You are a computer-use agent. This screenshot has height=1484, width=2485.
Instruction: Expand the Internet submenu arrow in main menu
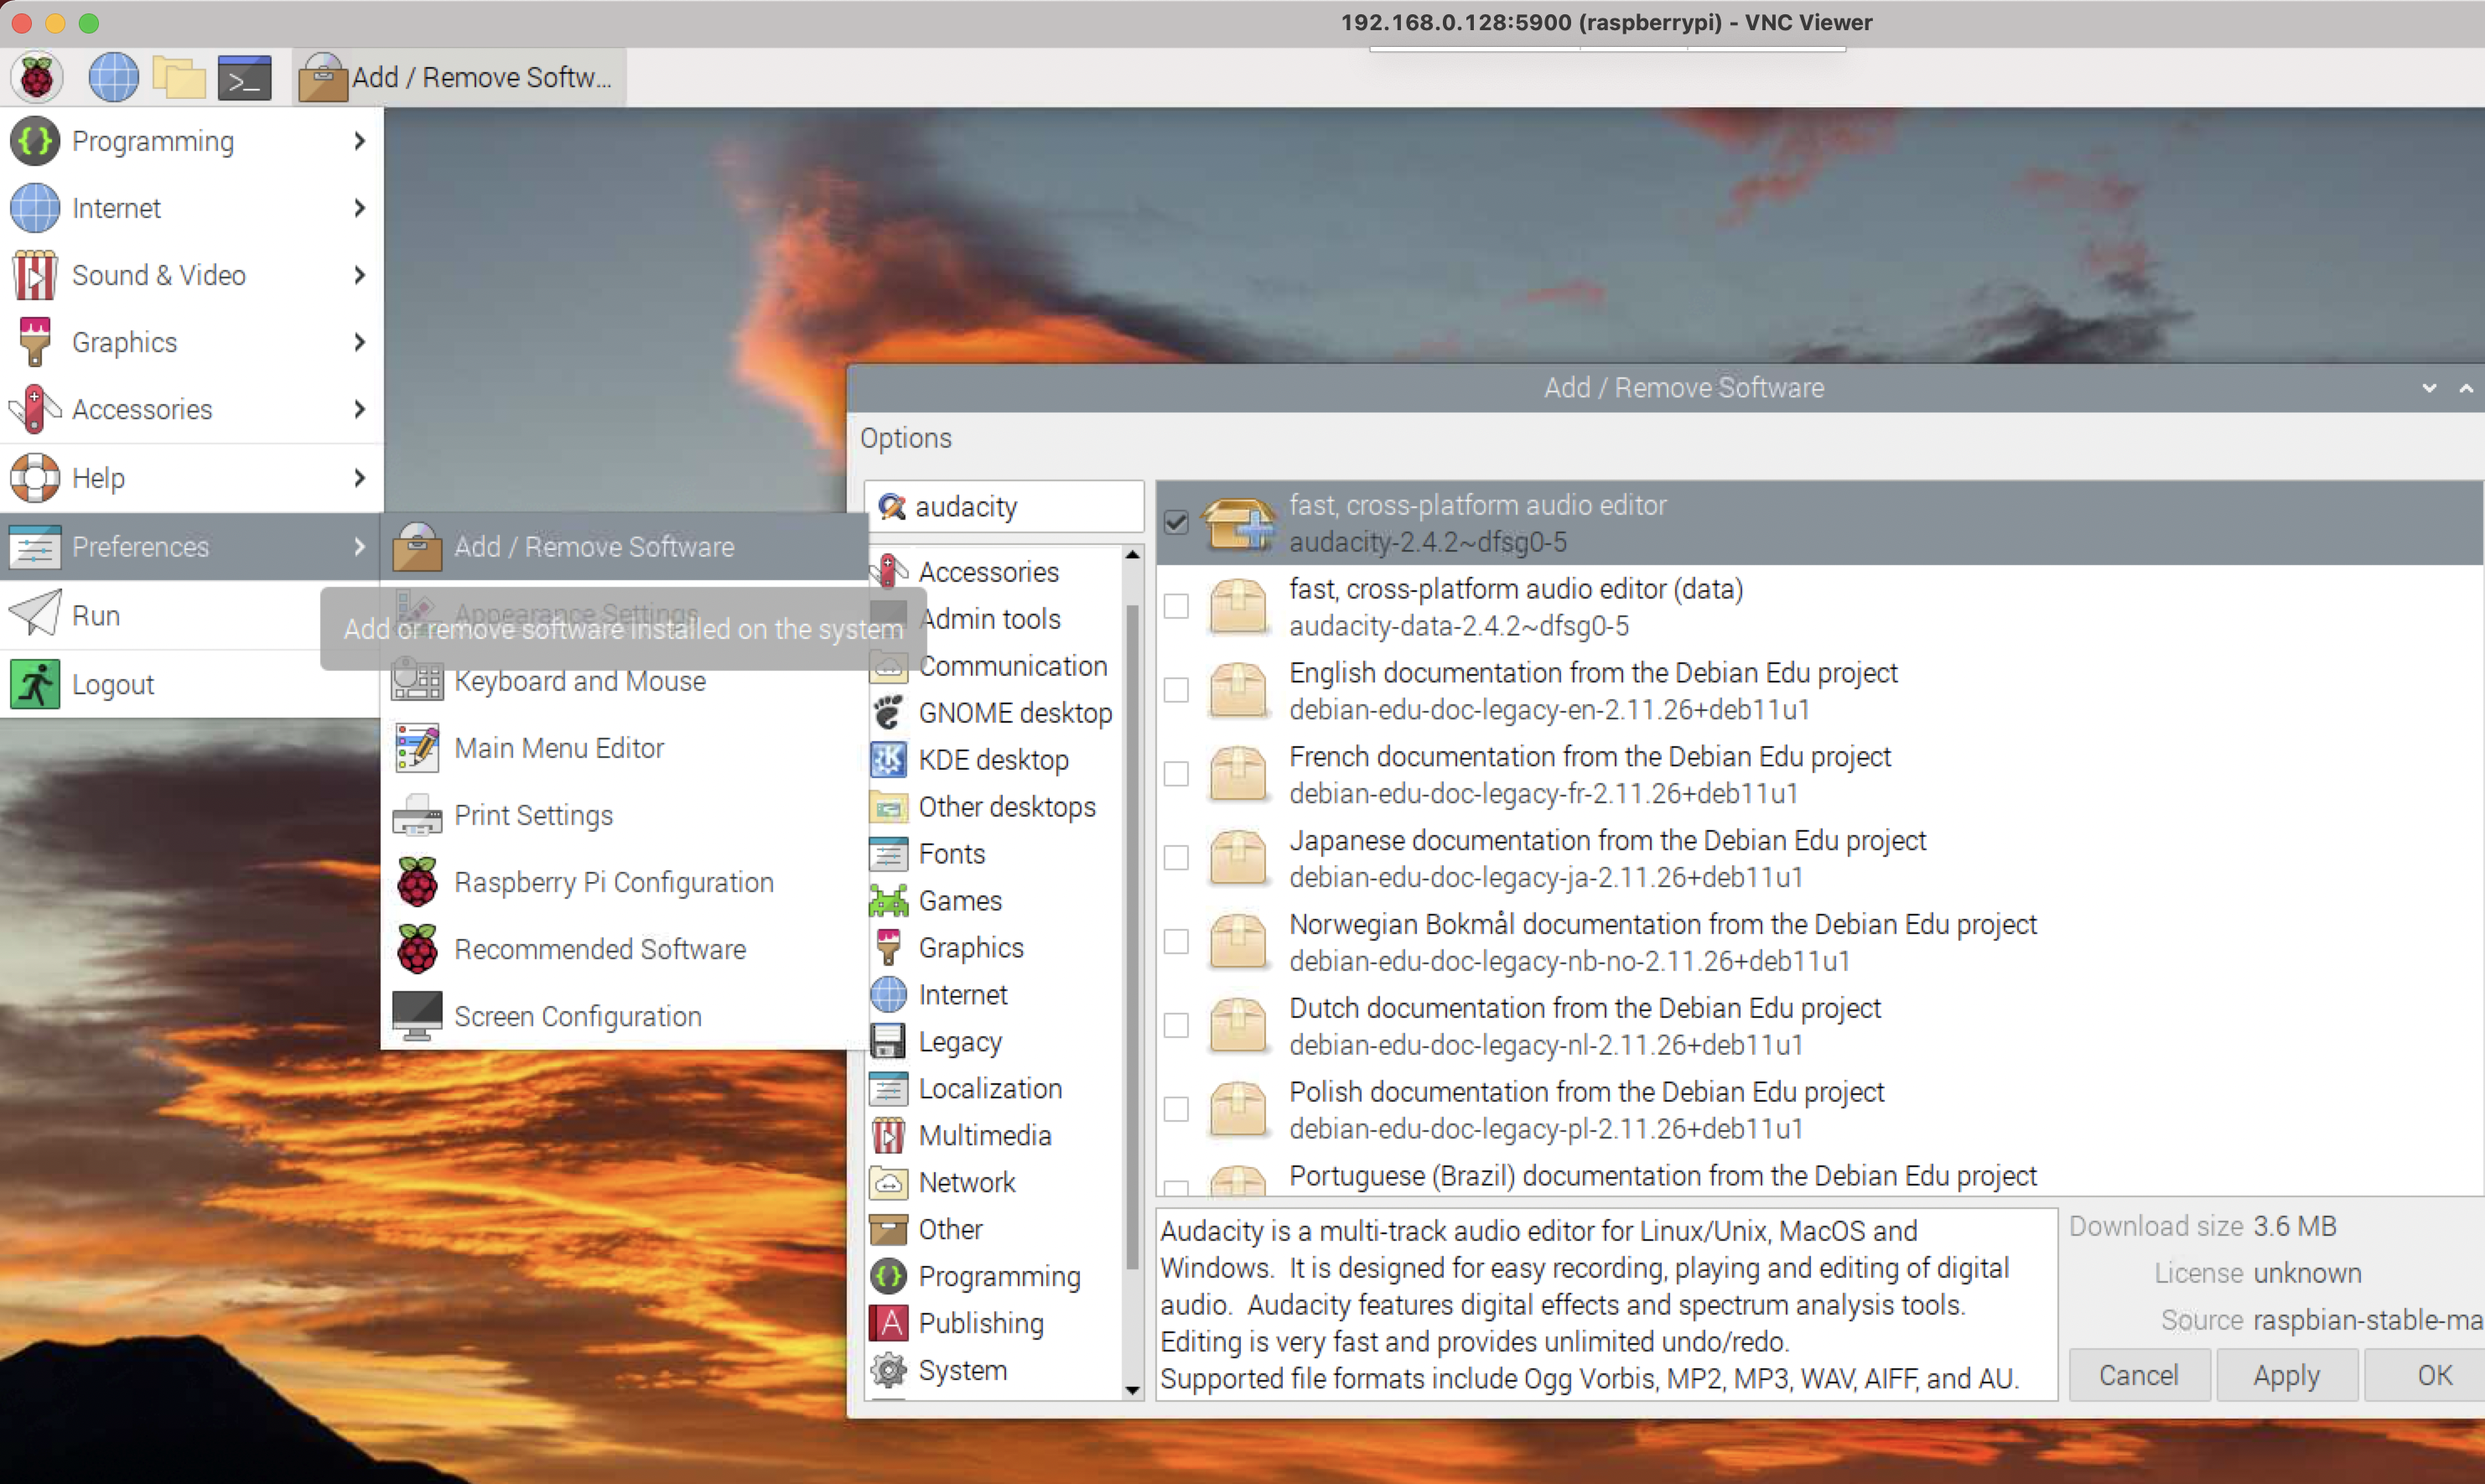tap(360, 208)
